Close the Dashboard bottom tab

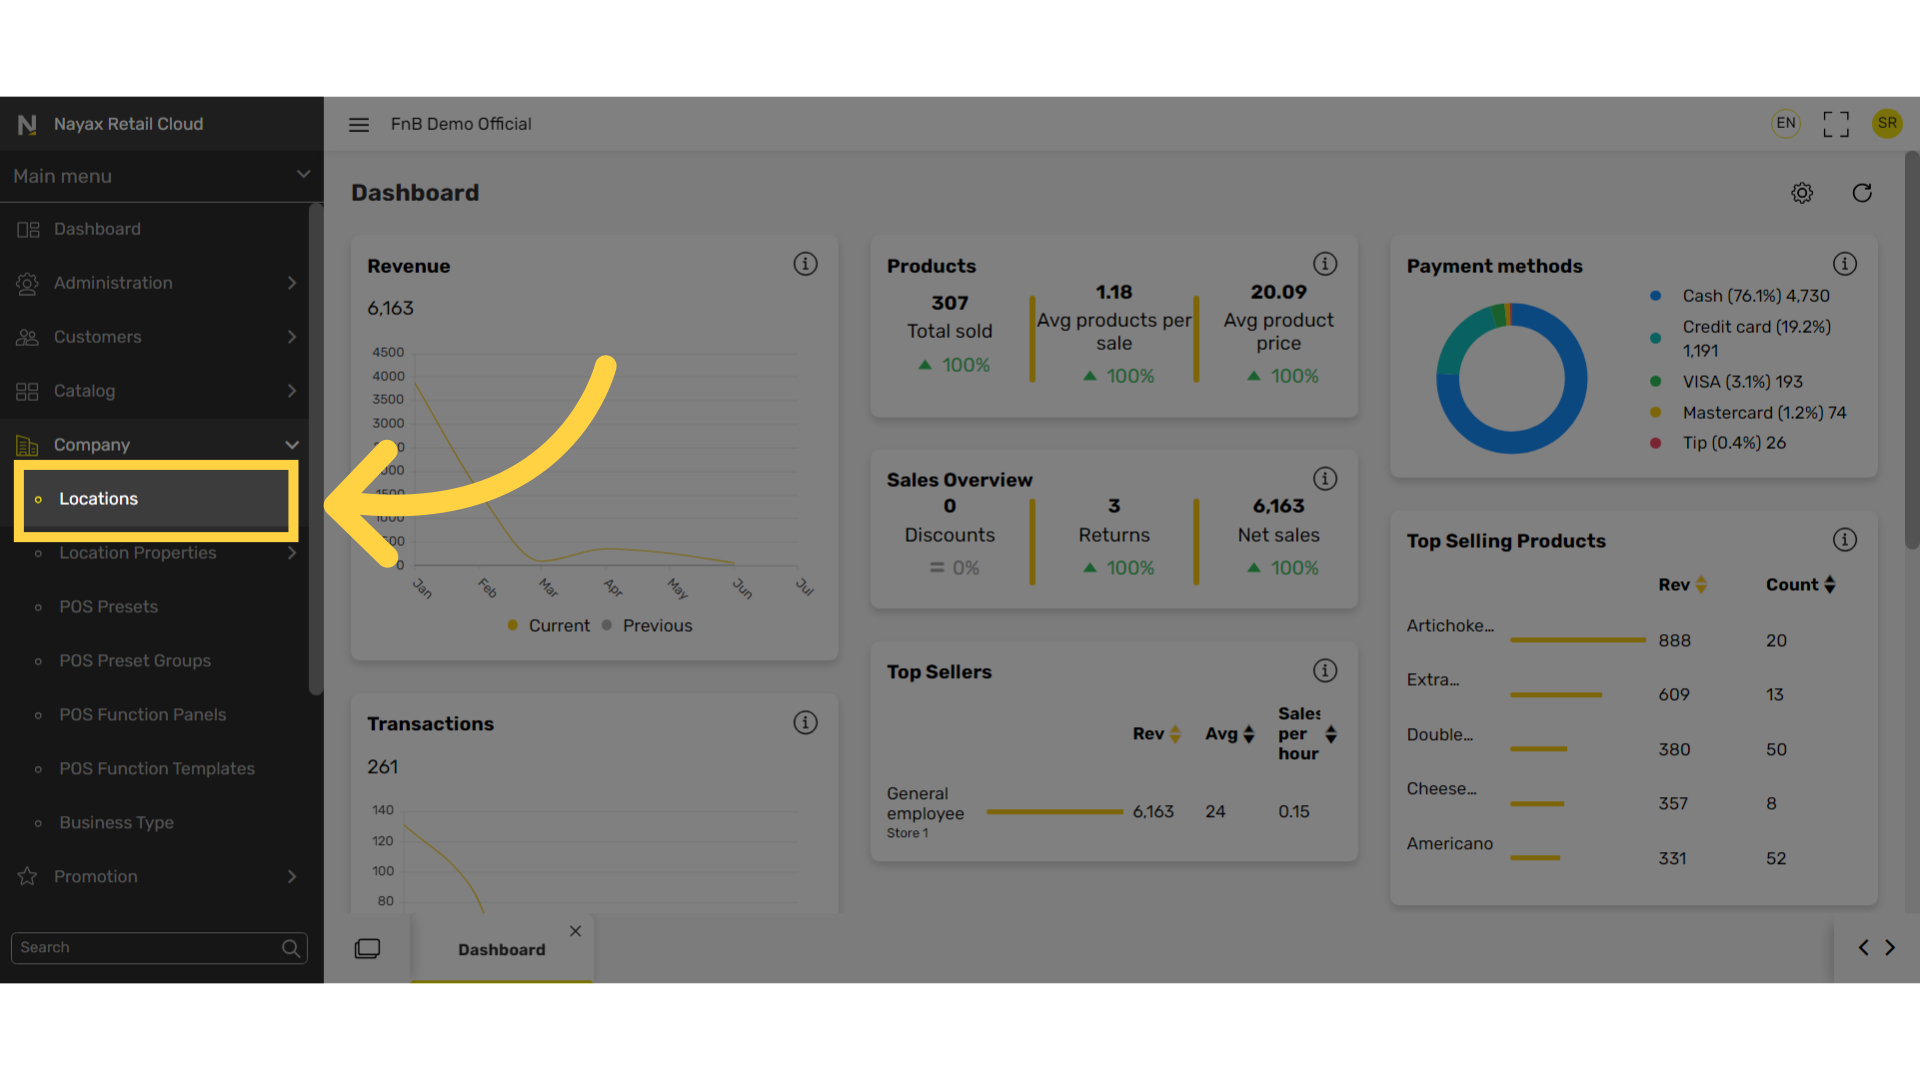[575, 931]
